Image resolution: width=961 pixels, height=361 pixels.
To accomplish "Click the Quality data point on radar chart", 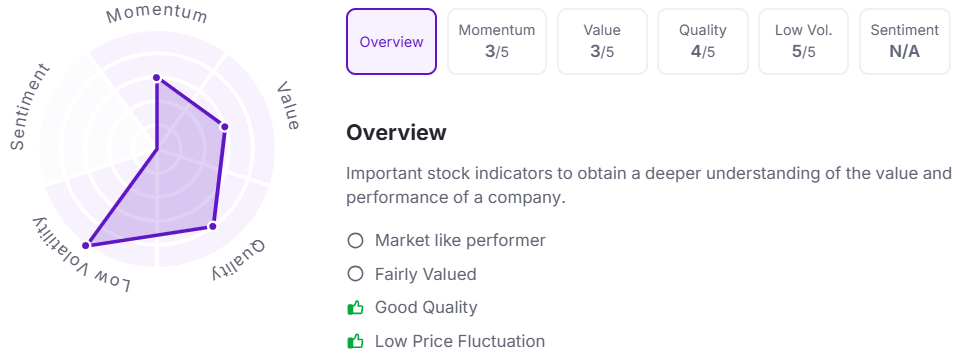I will 213,226.
